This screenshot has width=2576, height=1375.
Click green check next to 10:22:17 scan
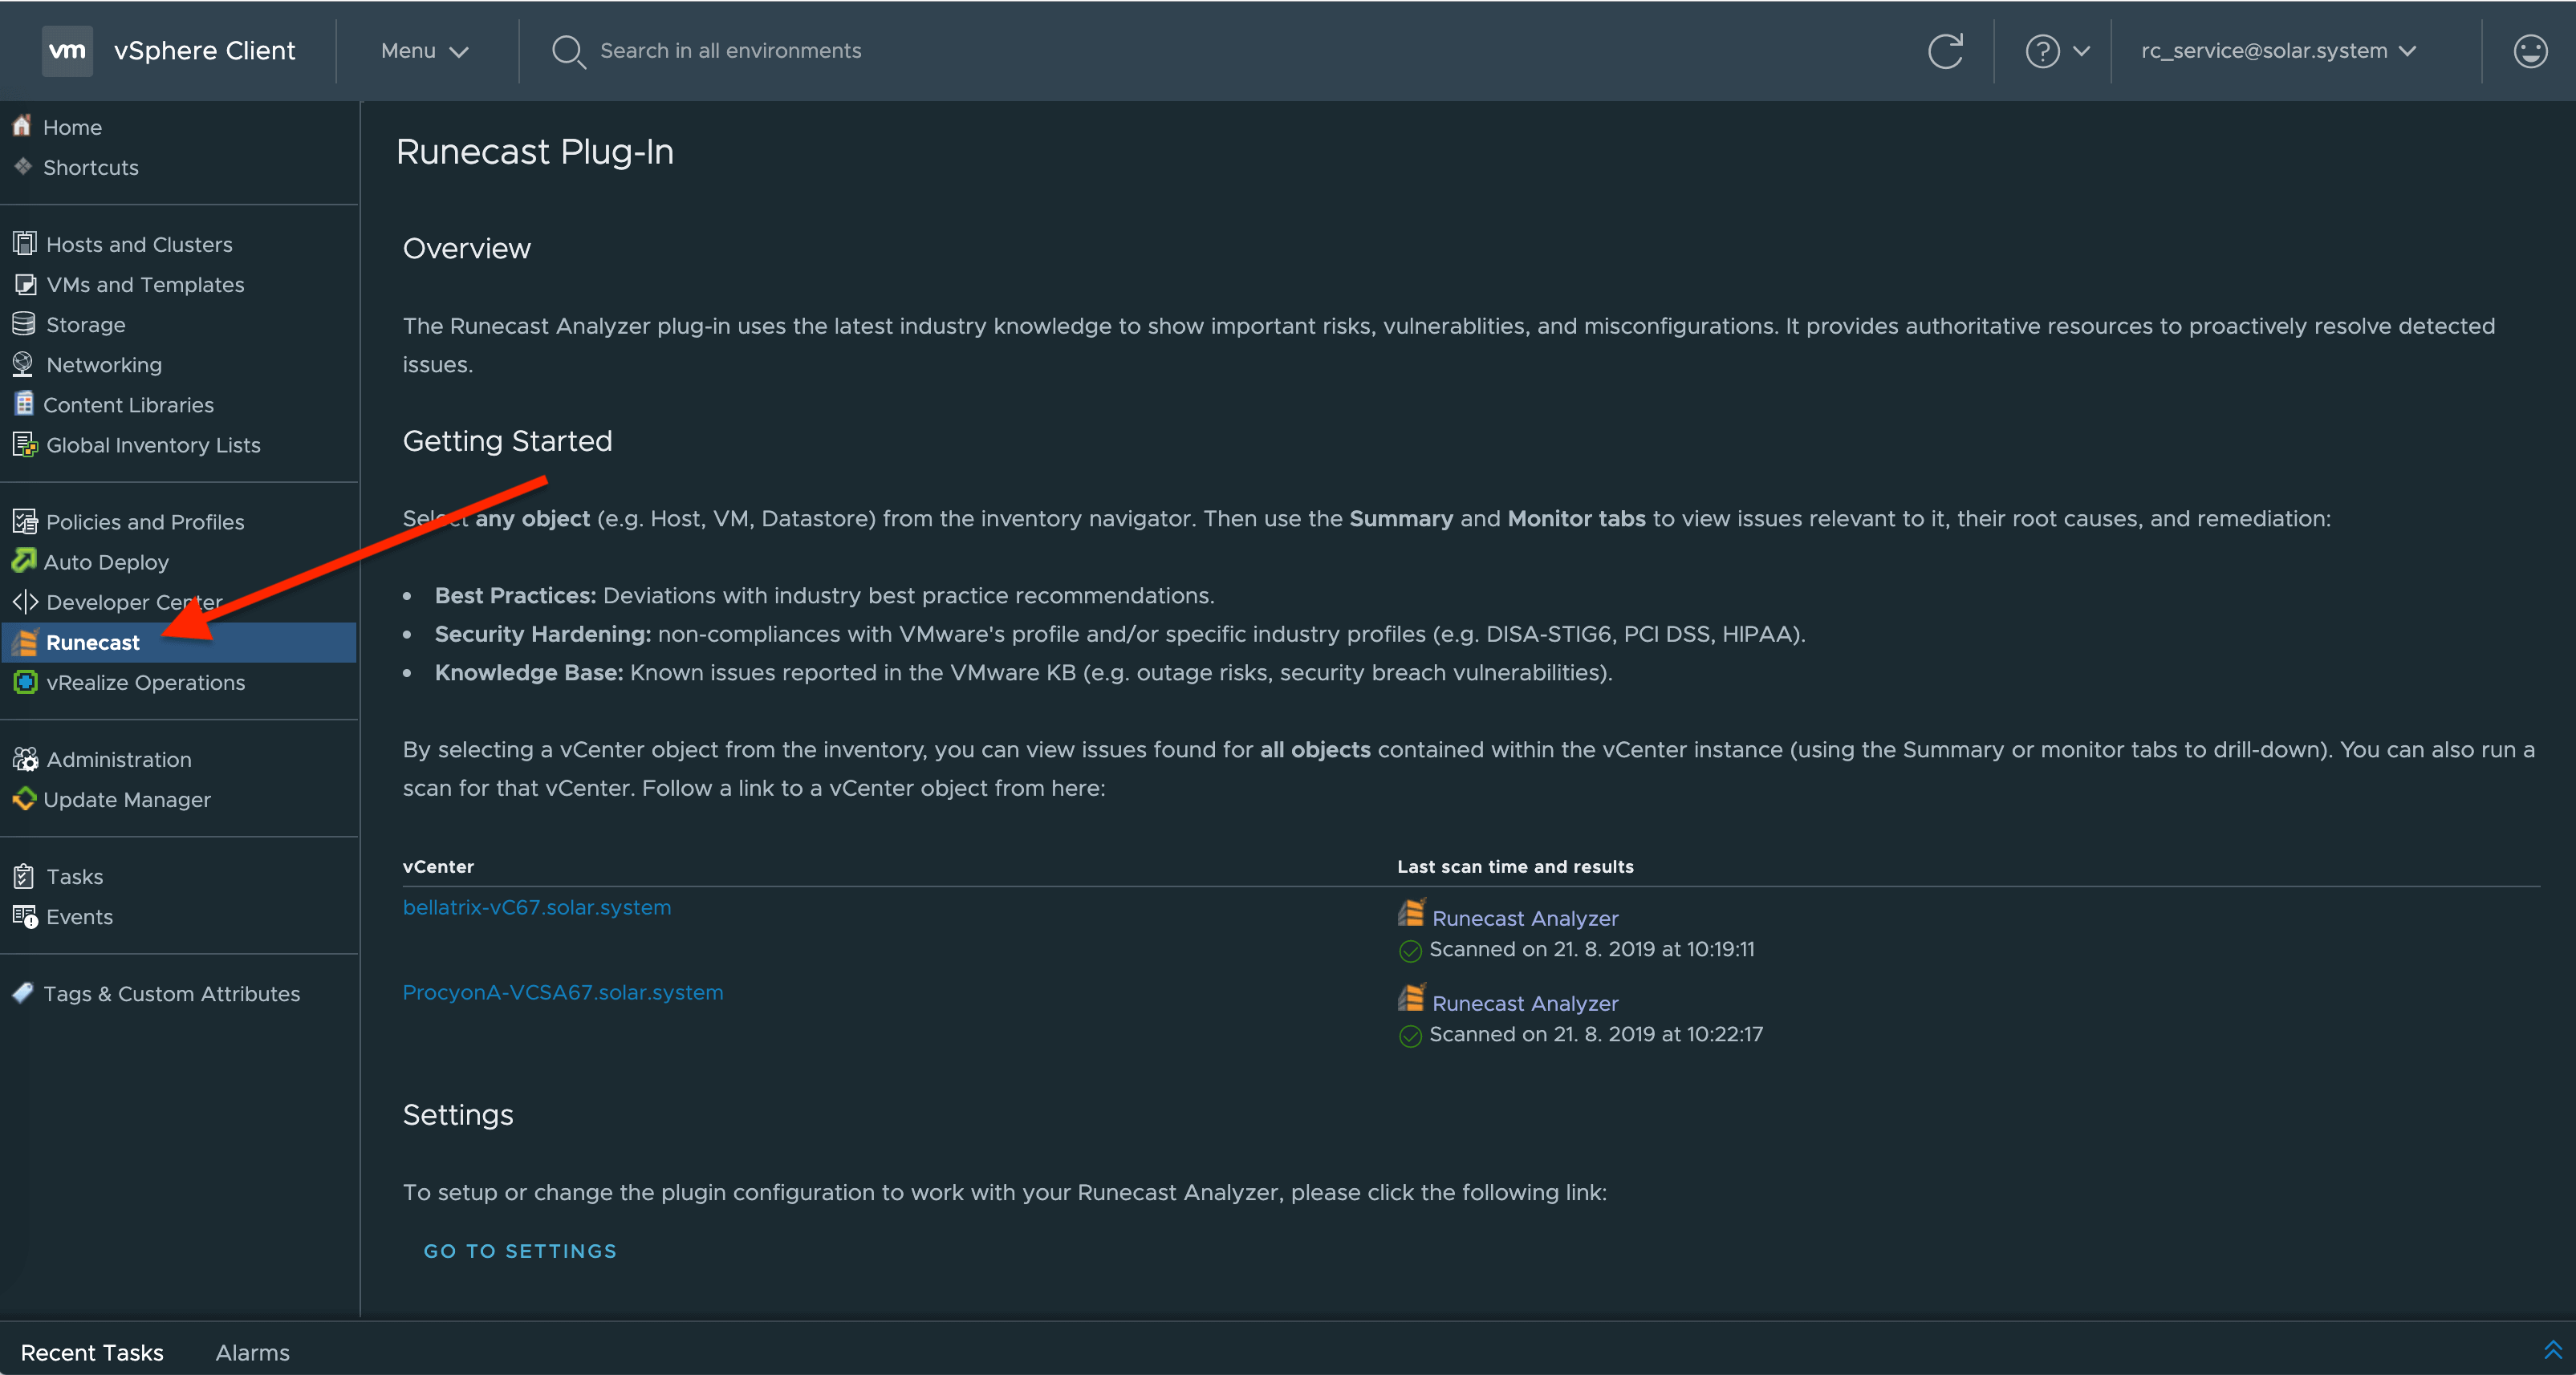click(1410, 1036)
